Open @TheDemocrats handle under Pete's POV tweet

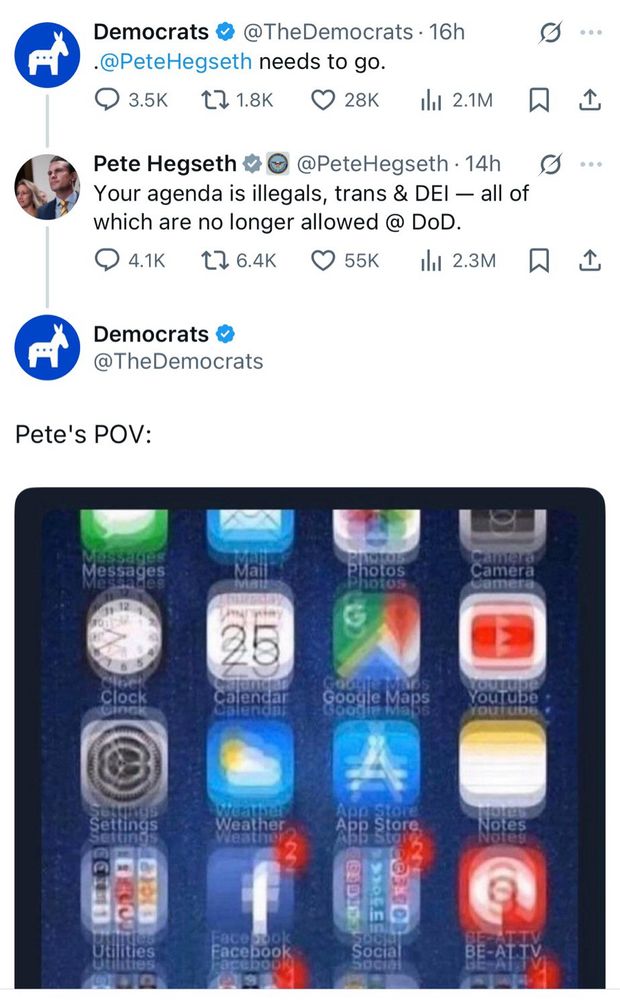coord(178,361)
